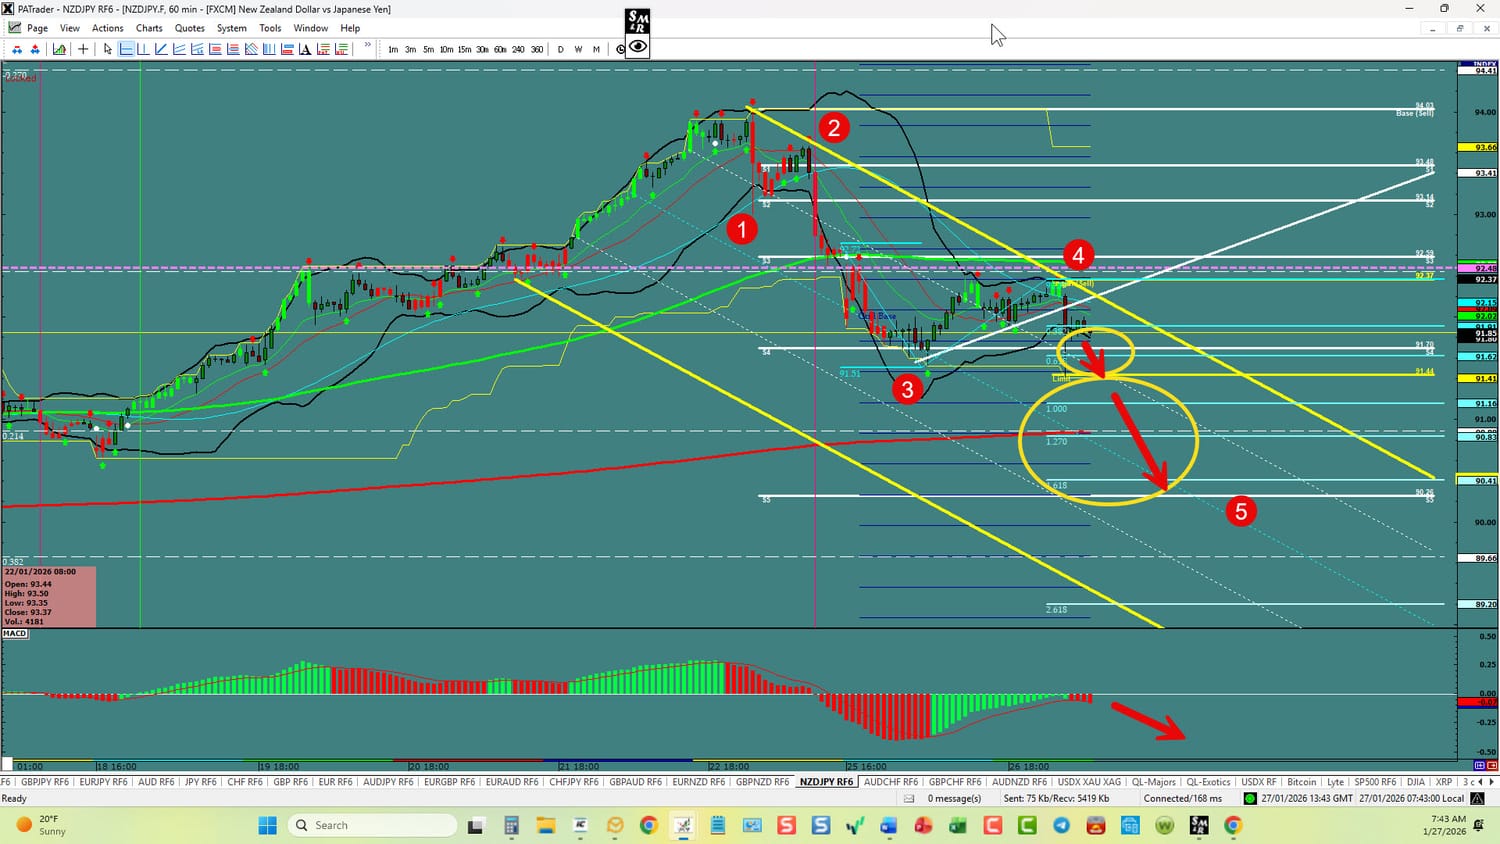Toggle the green connection status indicator
Image resolution: width=1500 pixels, height=844 pixels.
[1249, 798]
